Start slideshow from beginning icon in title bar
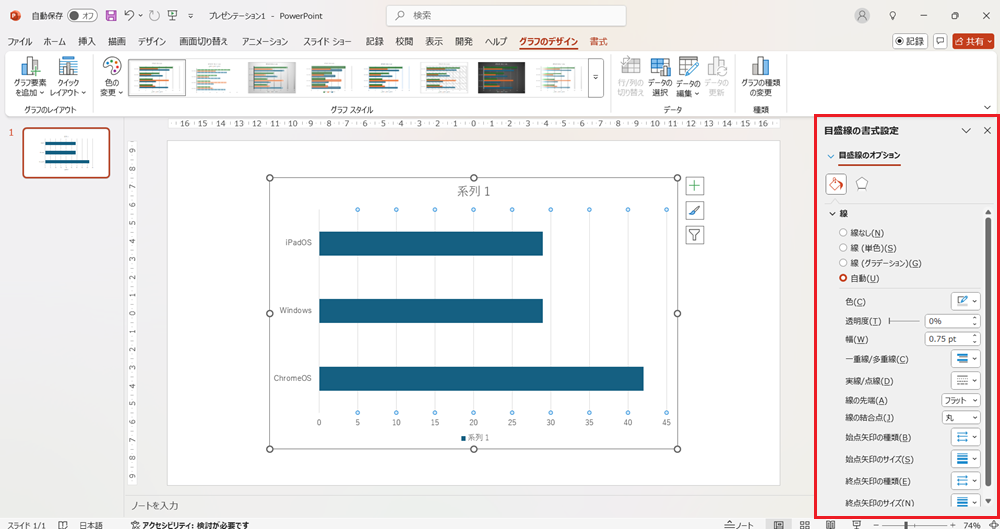This screenshot has height=529, width=1000. click(172, 15)
